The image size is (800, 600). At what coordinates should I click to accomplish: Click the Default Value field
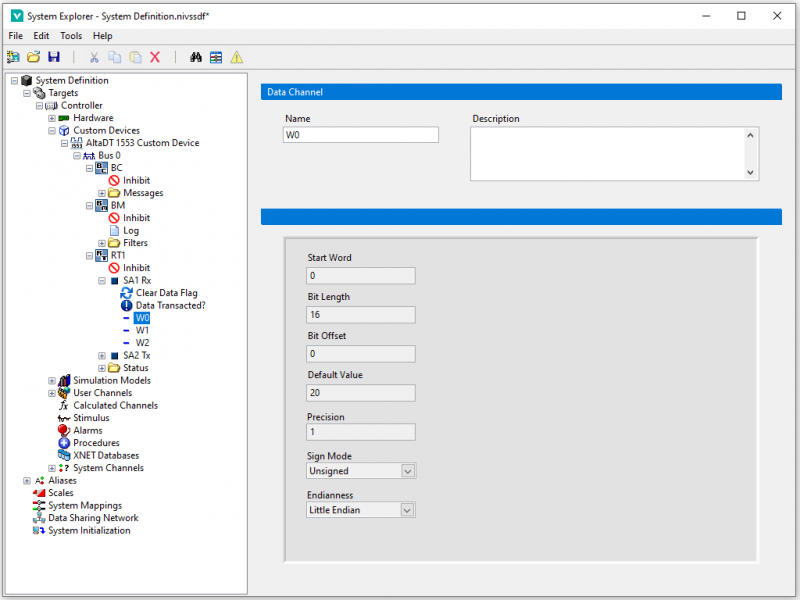[x=361, y=393]
